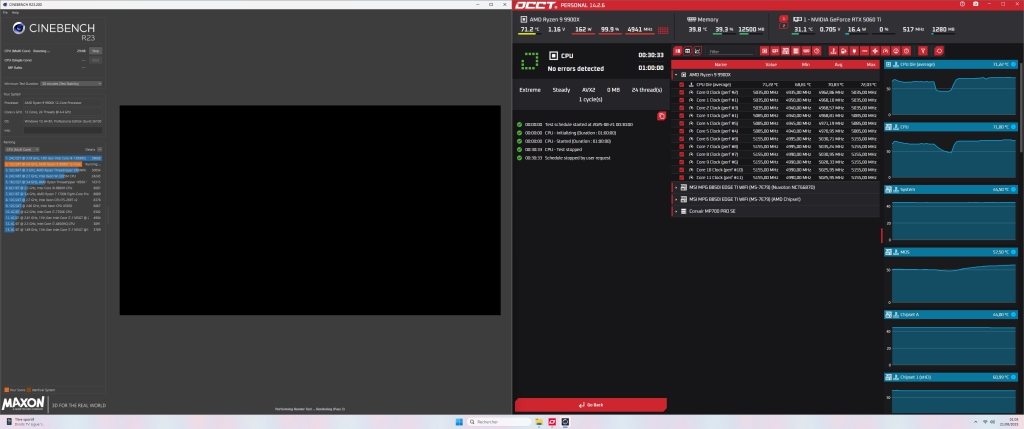
Task: Open File Explorer from the taskbar
Action: pos(539,422)
